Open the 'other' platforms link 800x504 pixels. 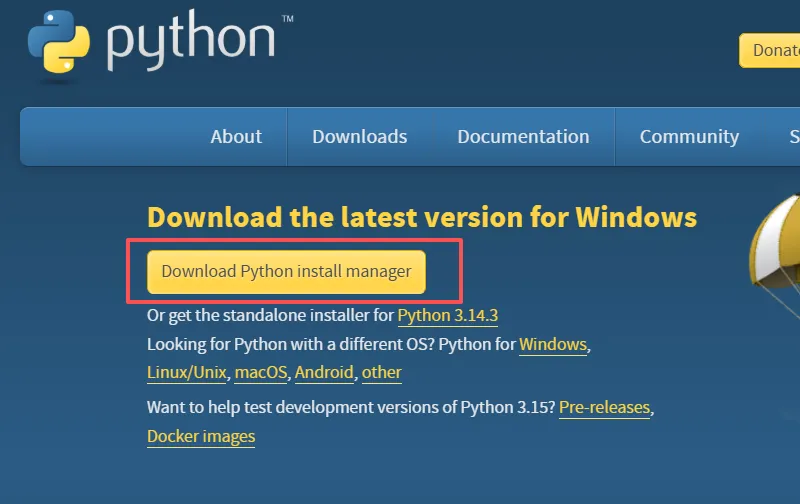tap(382, 372)
